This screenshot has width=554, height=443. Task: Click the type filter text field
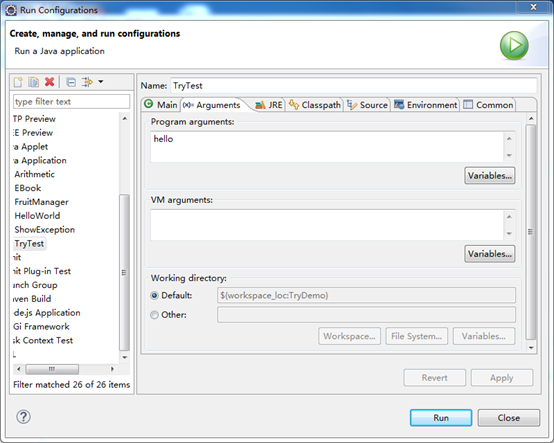pos(71,102)
